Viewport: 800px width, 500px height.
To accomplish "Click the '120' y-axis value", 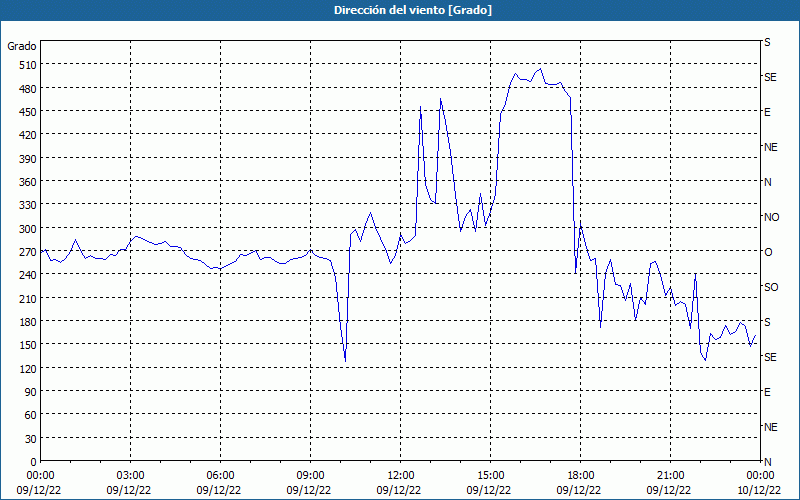I will (29, 369).
